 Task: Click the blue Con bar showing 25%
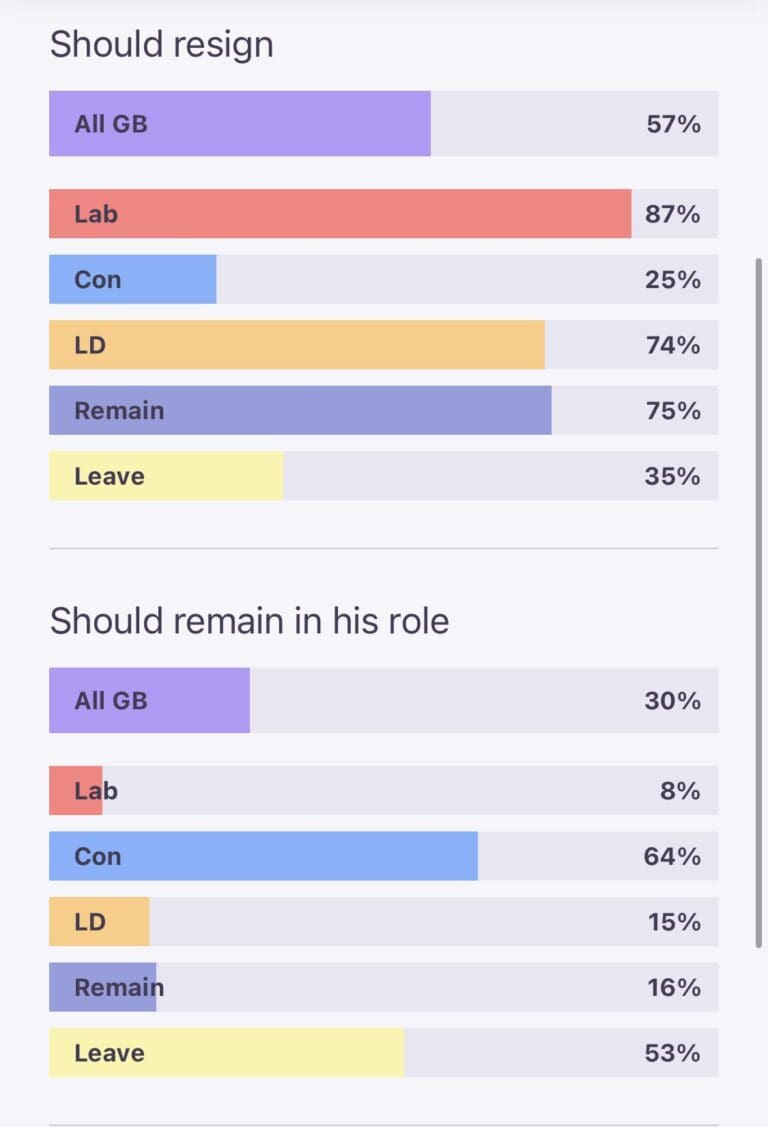point(133,280)
